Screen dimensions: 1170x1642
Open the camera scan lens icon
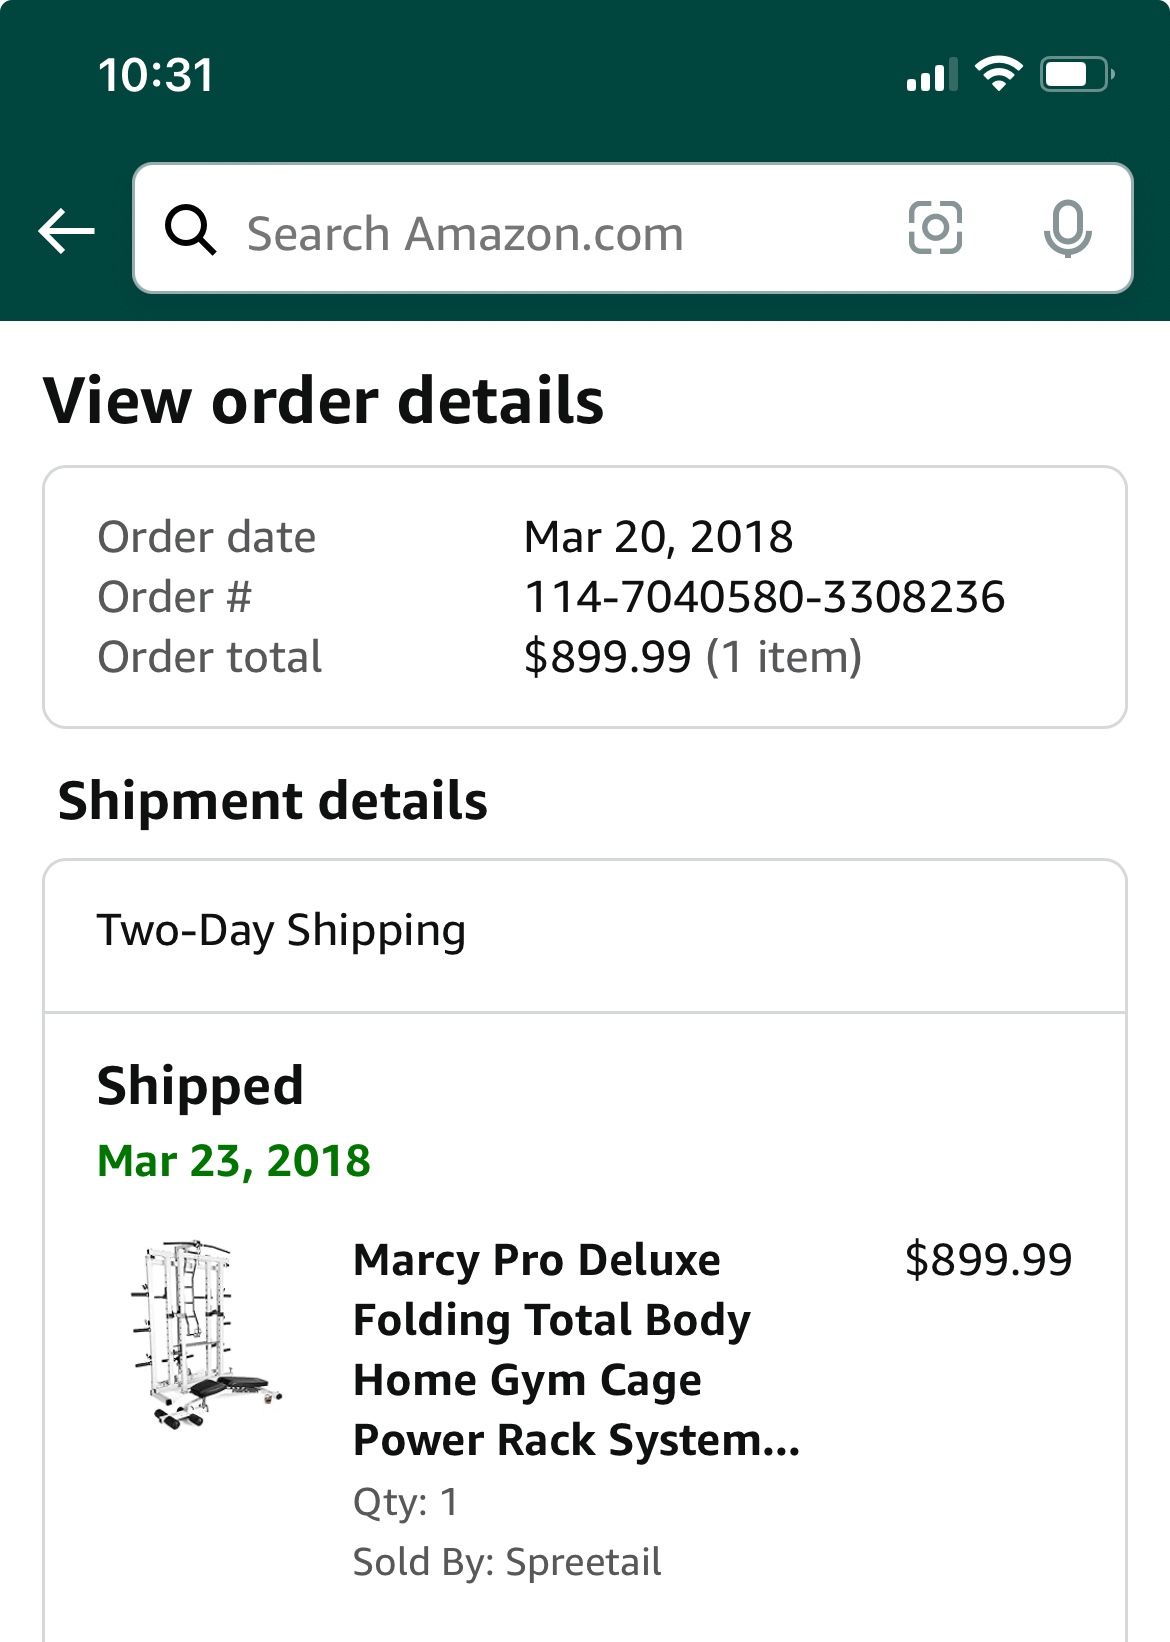[x=935, y=229]
